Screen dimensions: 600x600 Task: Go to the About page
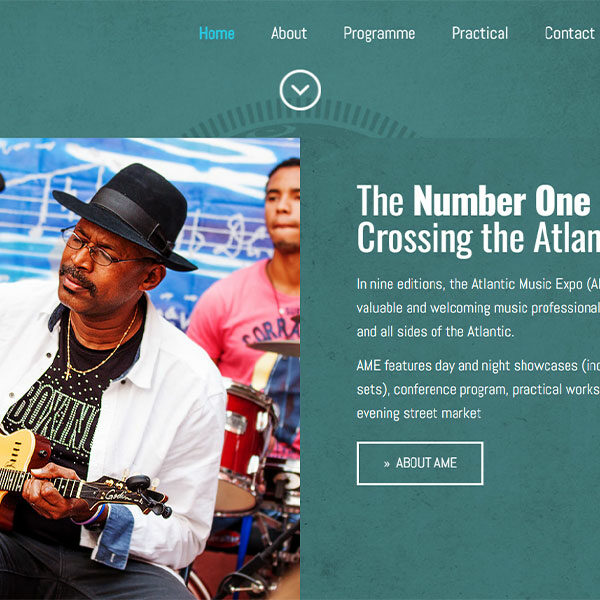coord(289,33)
